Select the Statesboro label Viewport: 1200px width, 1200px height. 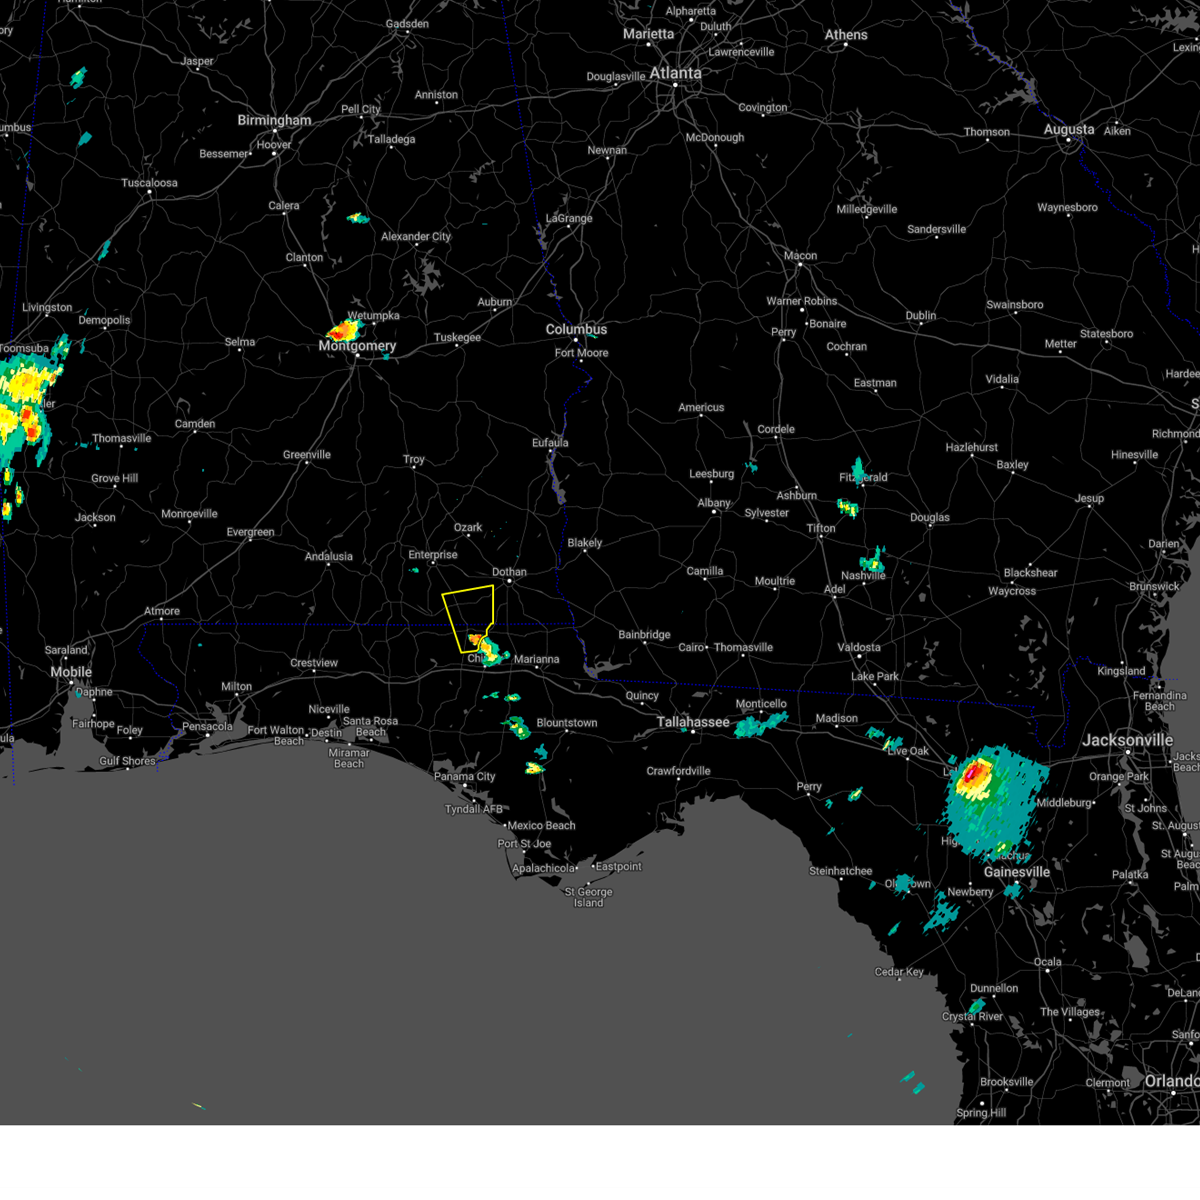1107,334
